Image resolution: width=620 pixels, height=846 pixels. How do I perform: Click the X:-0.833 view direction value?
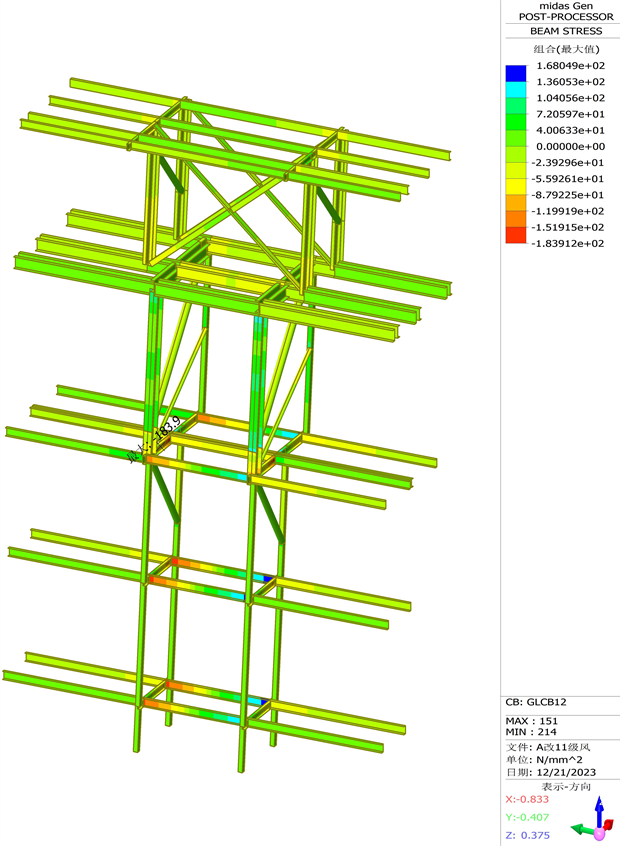tap(530, 800)
